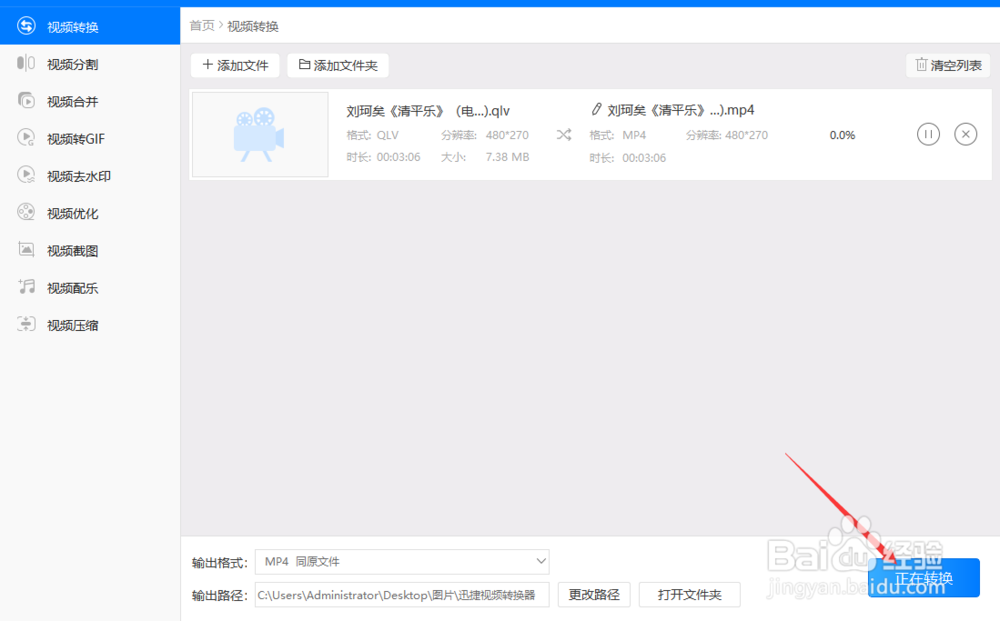Open the 视频去水印 feature
The image size is (1000, 621).
[67, 175]
